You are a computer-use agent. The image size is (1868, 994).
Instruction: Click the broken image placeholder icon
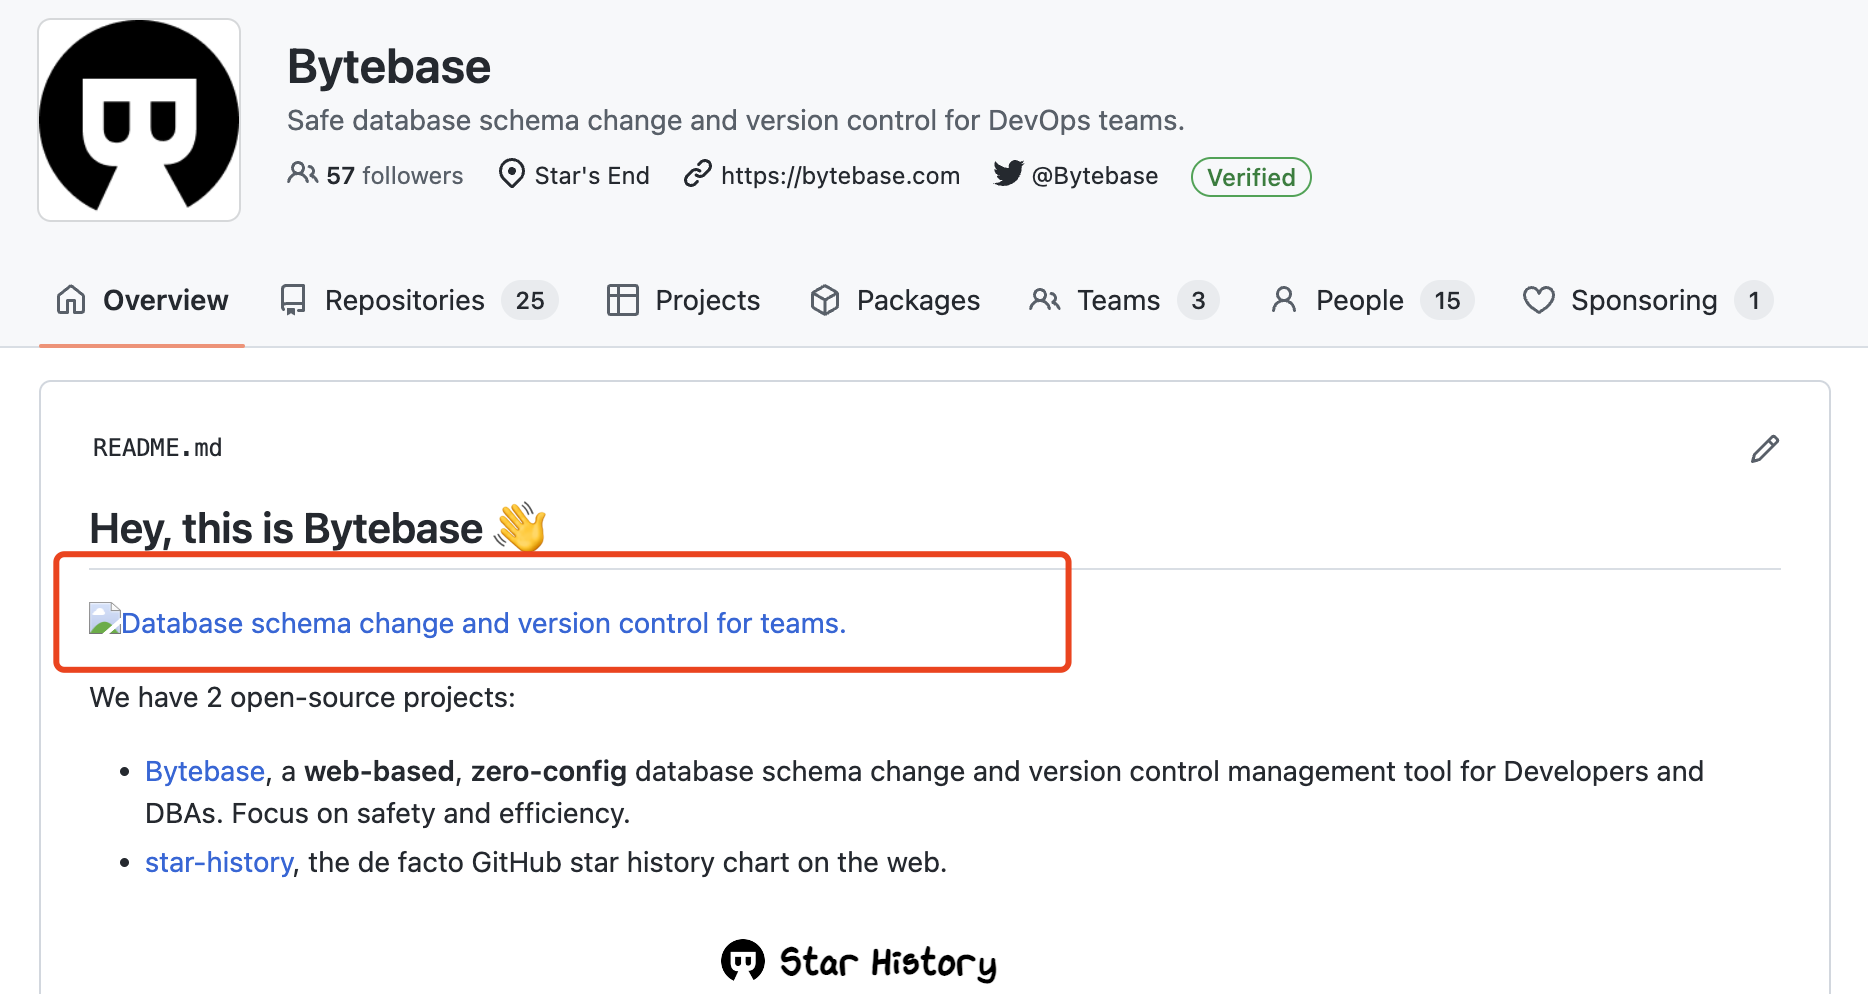click(x=105, y=619)
